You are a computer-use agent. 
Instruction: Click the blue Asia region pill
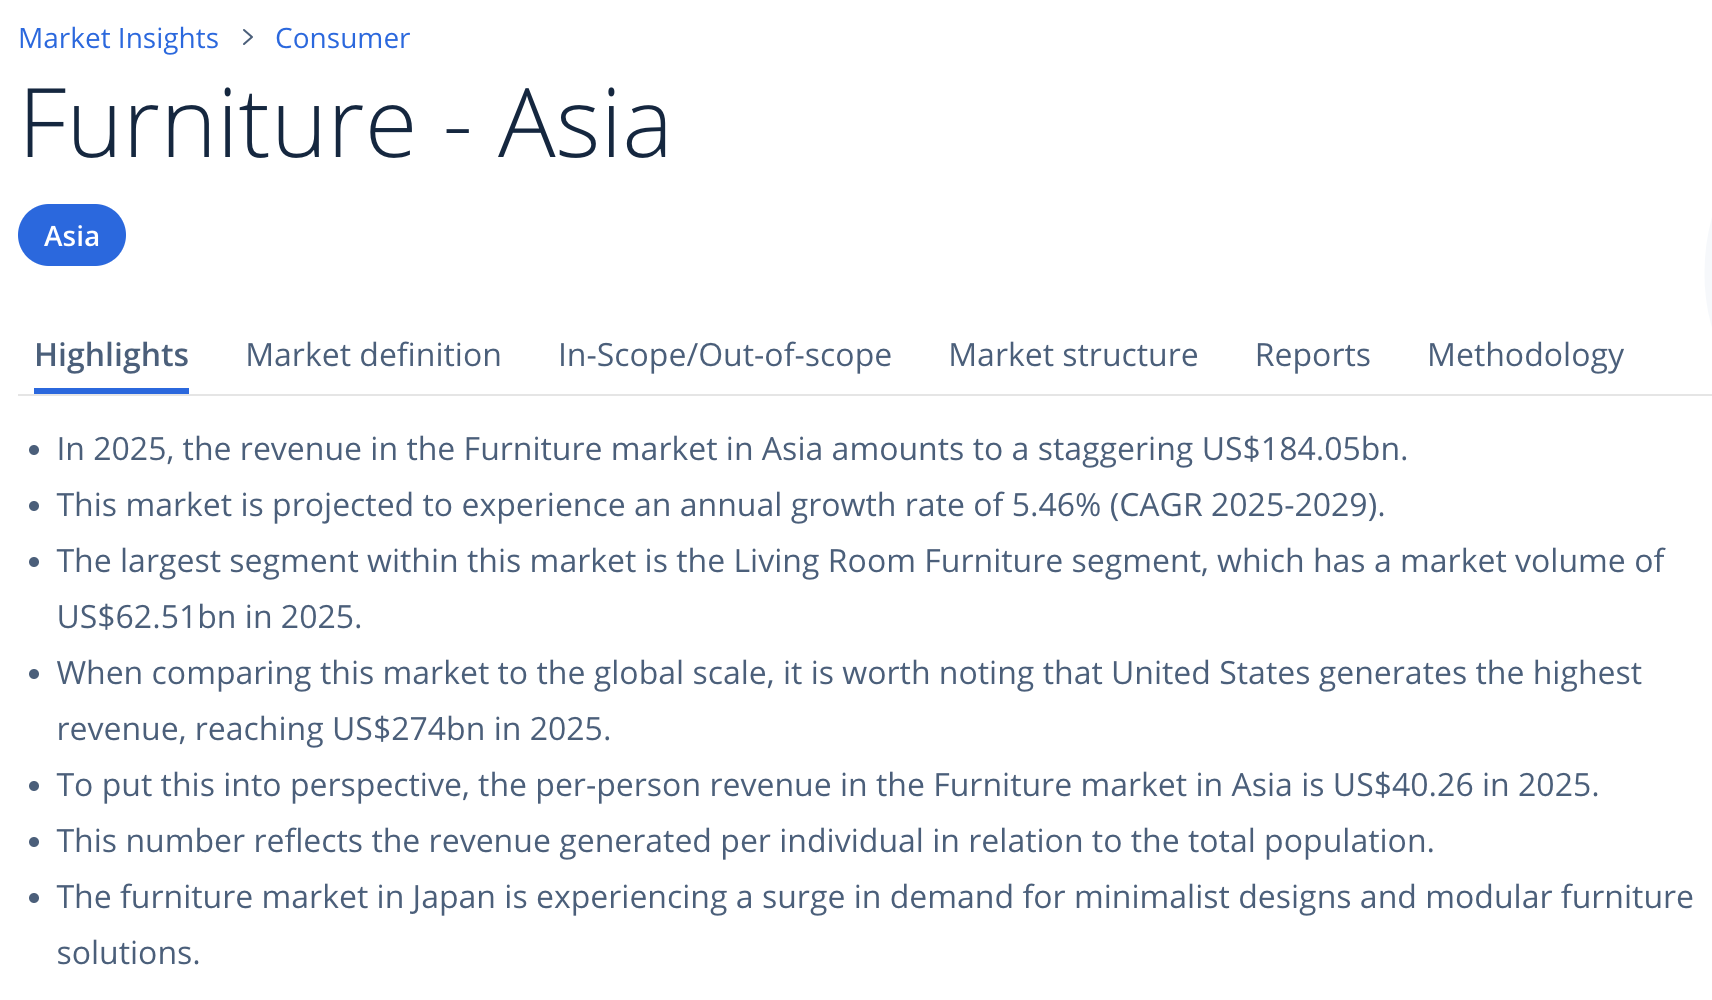72,236
